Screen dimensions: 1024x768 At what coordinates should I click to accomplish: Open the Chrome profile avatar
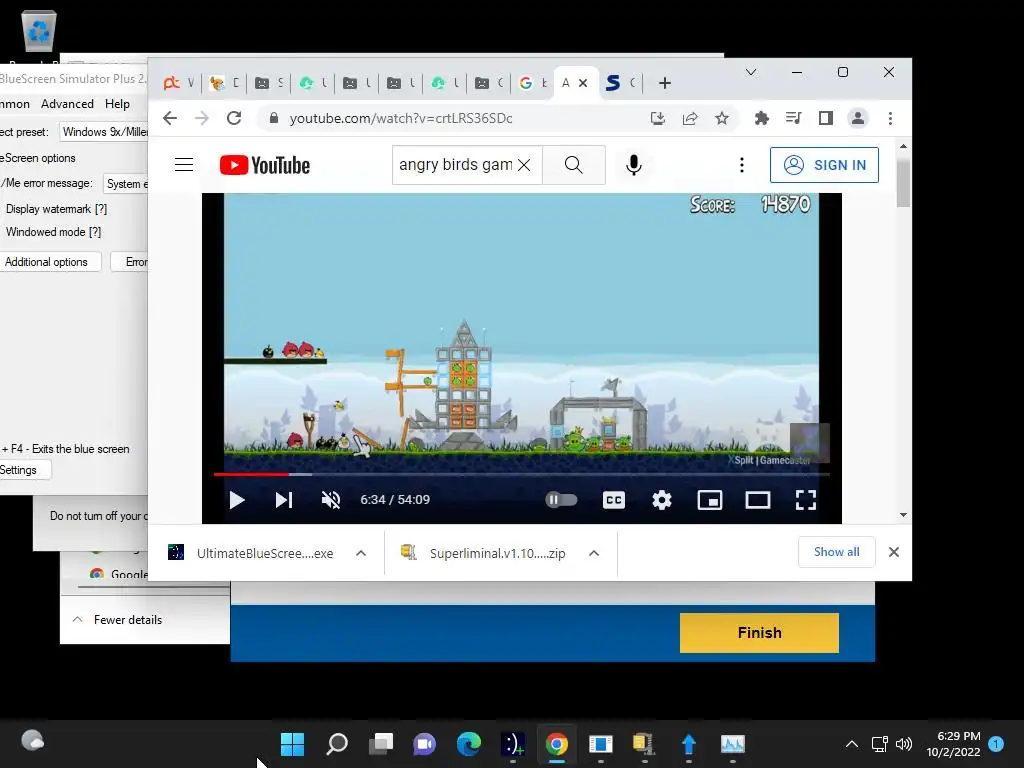pyautogui.click(x=857, y=118)
